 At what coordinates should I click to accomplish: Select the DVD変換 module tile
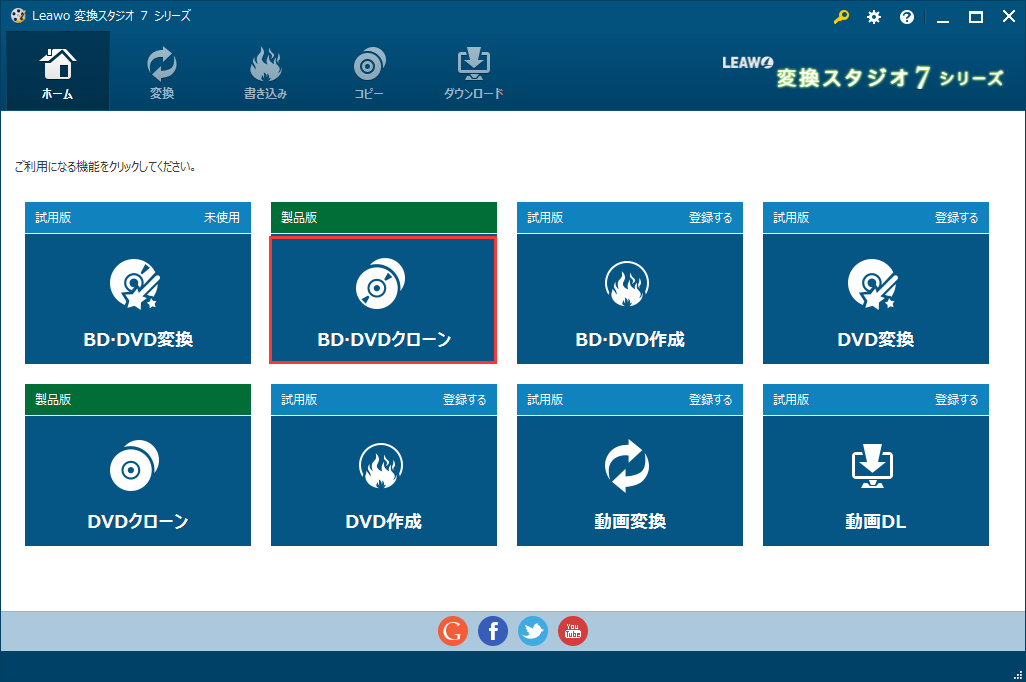coord(875,299)
